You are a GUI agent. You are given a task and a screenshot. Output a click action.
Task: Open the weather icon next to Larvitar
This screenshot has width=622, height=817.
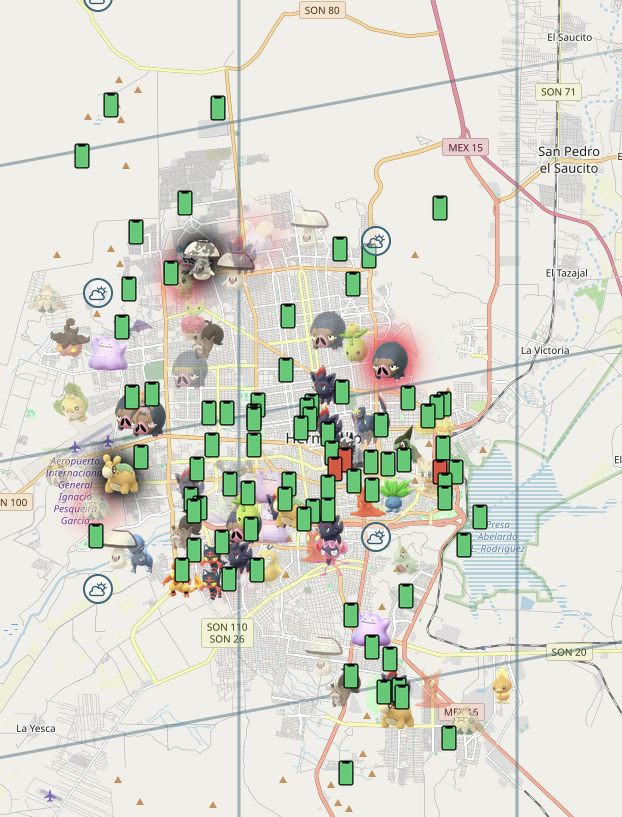click(376, 537)
